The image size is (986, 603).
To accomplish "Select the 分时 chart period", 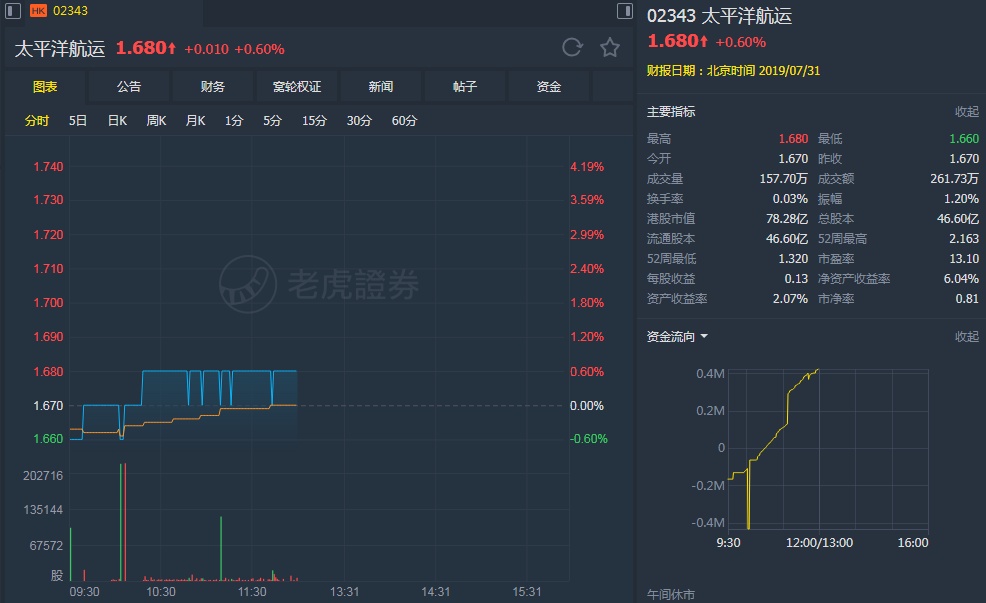I will pos(36,121).
